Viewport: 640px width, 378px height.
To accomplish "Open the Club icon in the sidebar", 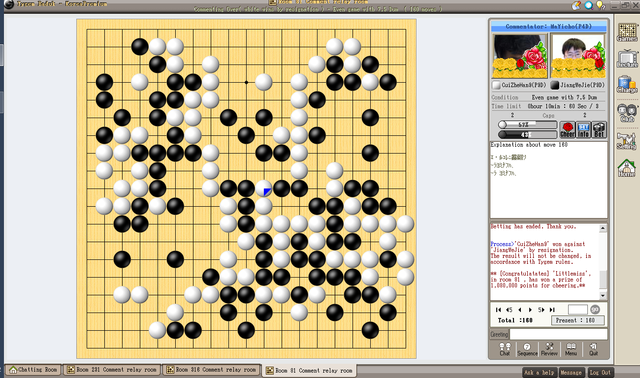I will (627, 113).
